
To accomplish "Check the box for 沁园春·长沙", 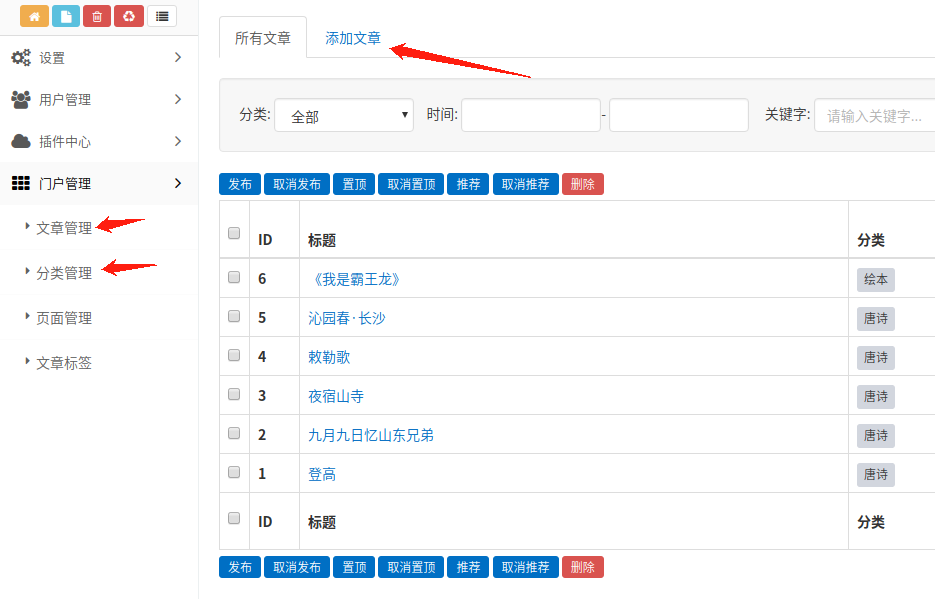I will point(234,316).
